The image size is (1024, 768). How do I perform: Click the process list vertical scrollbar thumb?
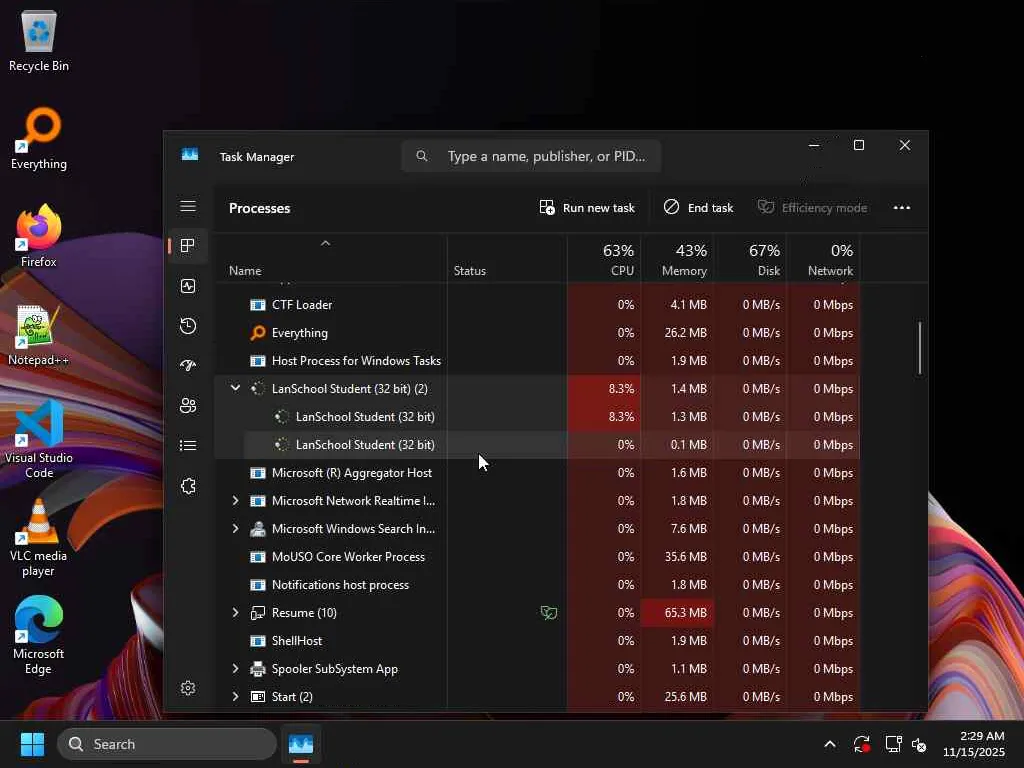coord(920,348)
